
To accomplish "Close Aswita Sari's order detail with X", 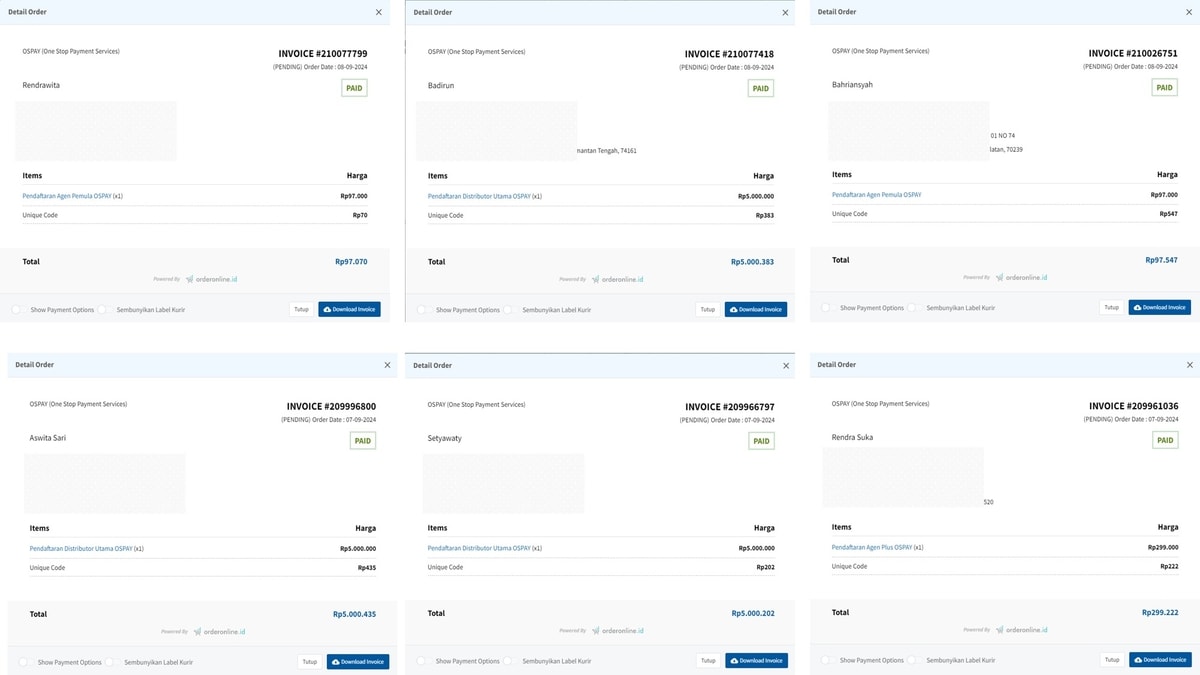I will tap(388, 365).
